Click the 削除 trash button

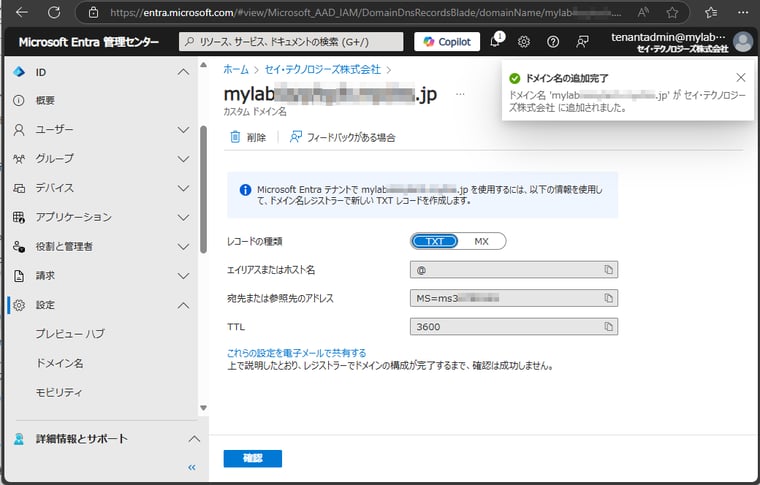(x=248, y=137)
